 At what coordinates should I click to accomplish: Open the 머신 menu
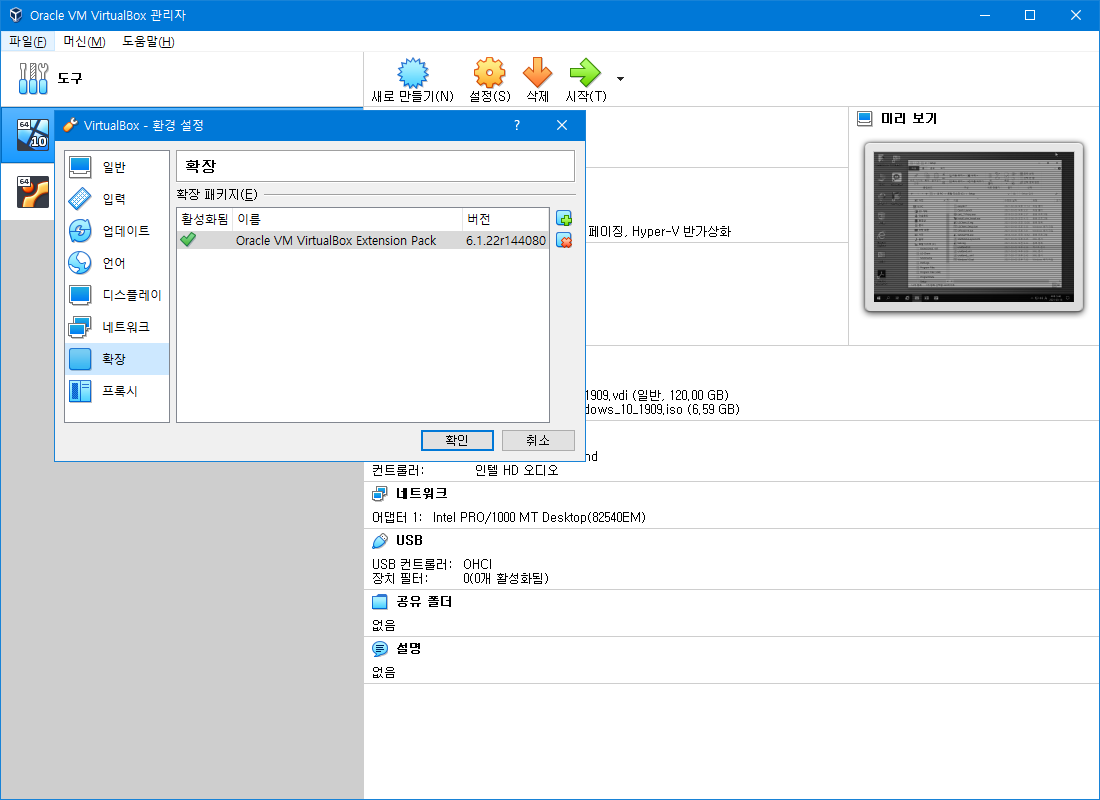(x=84, y=41)
